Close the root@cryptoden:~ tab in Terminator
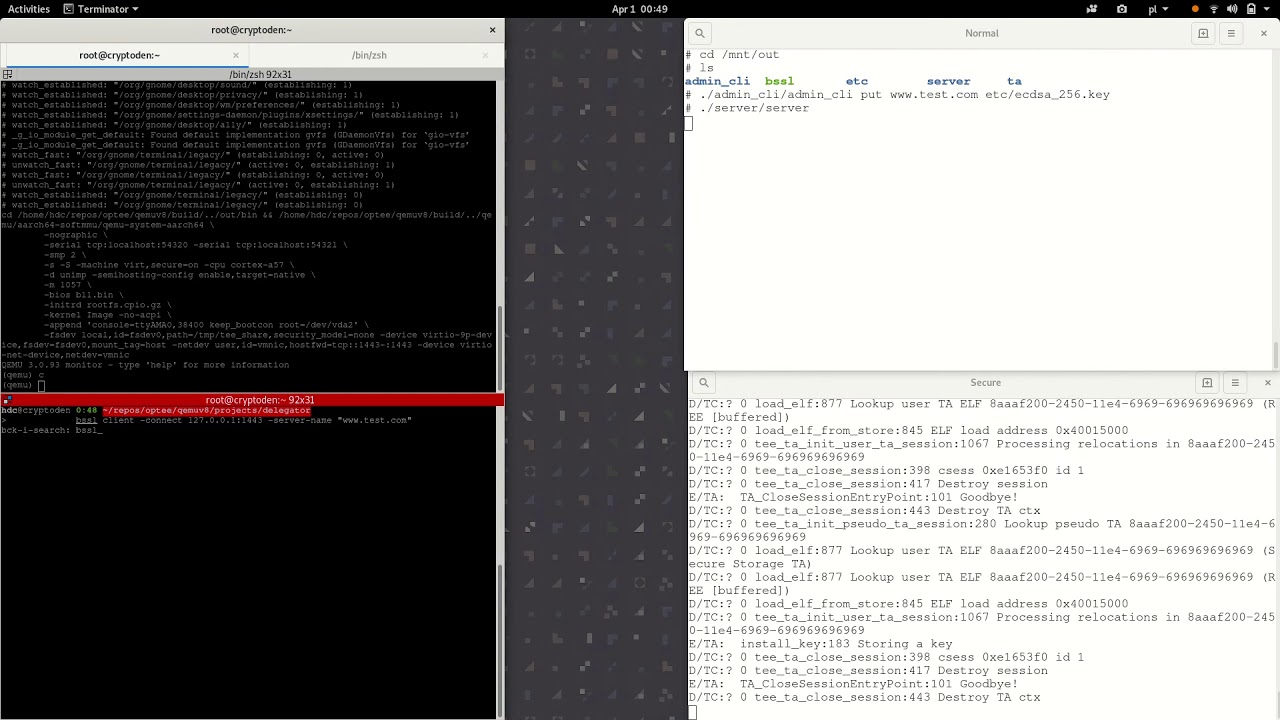 point(236,55)
